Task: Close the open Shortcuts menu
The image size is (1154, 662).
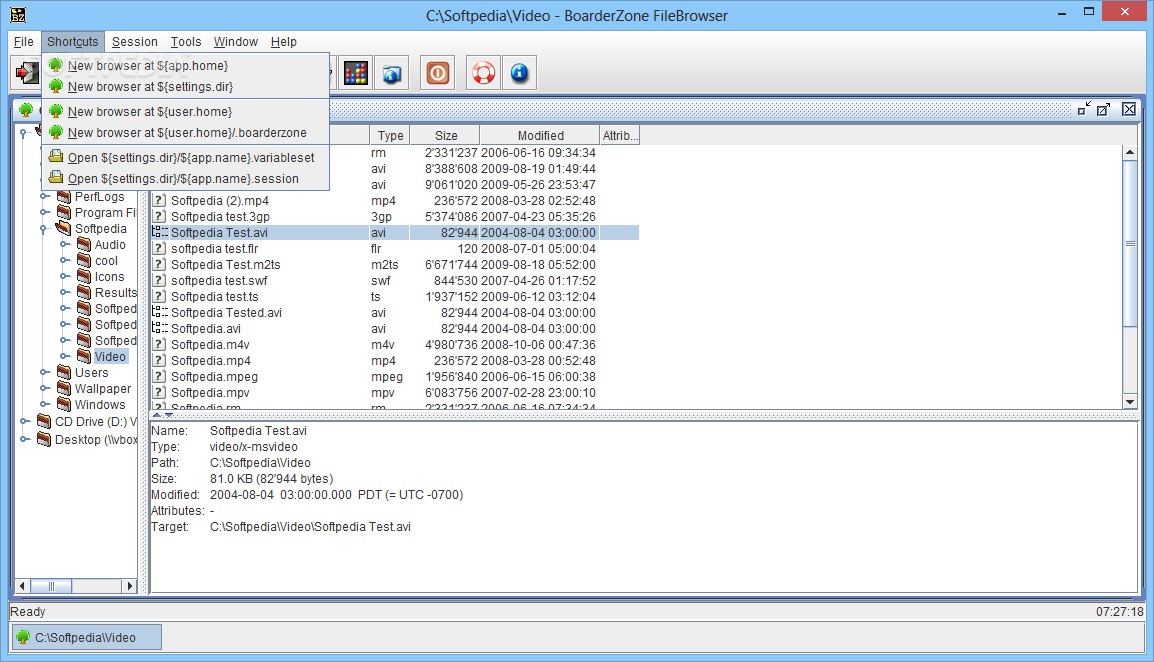Action: pos(72,42)
